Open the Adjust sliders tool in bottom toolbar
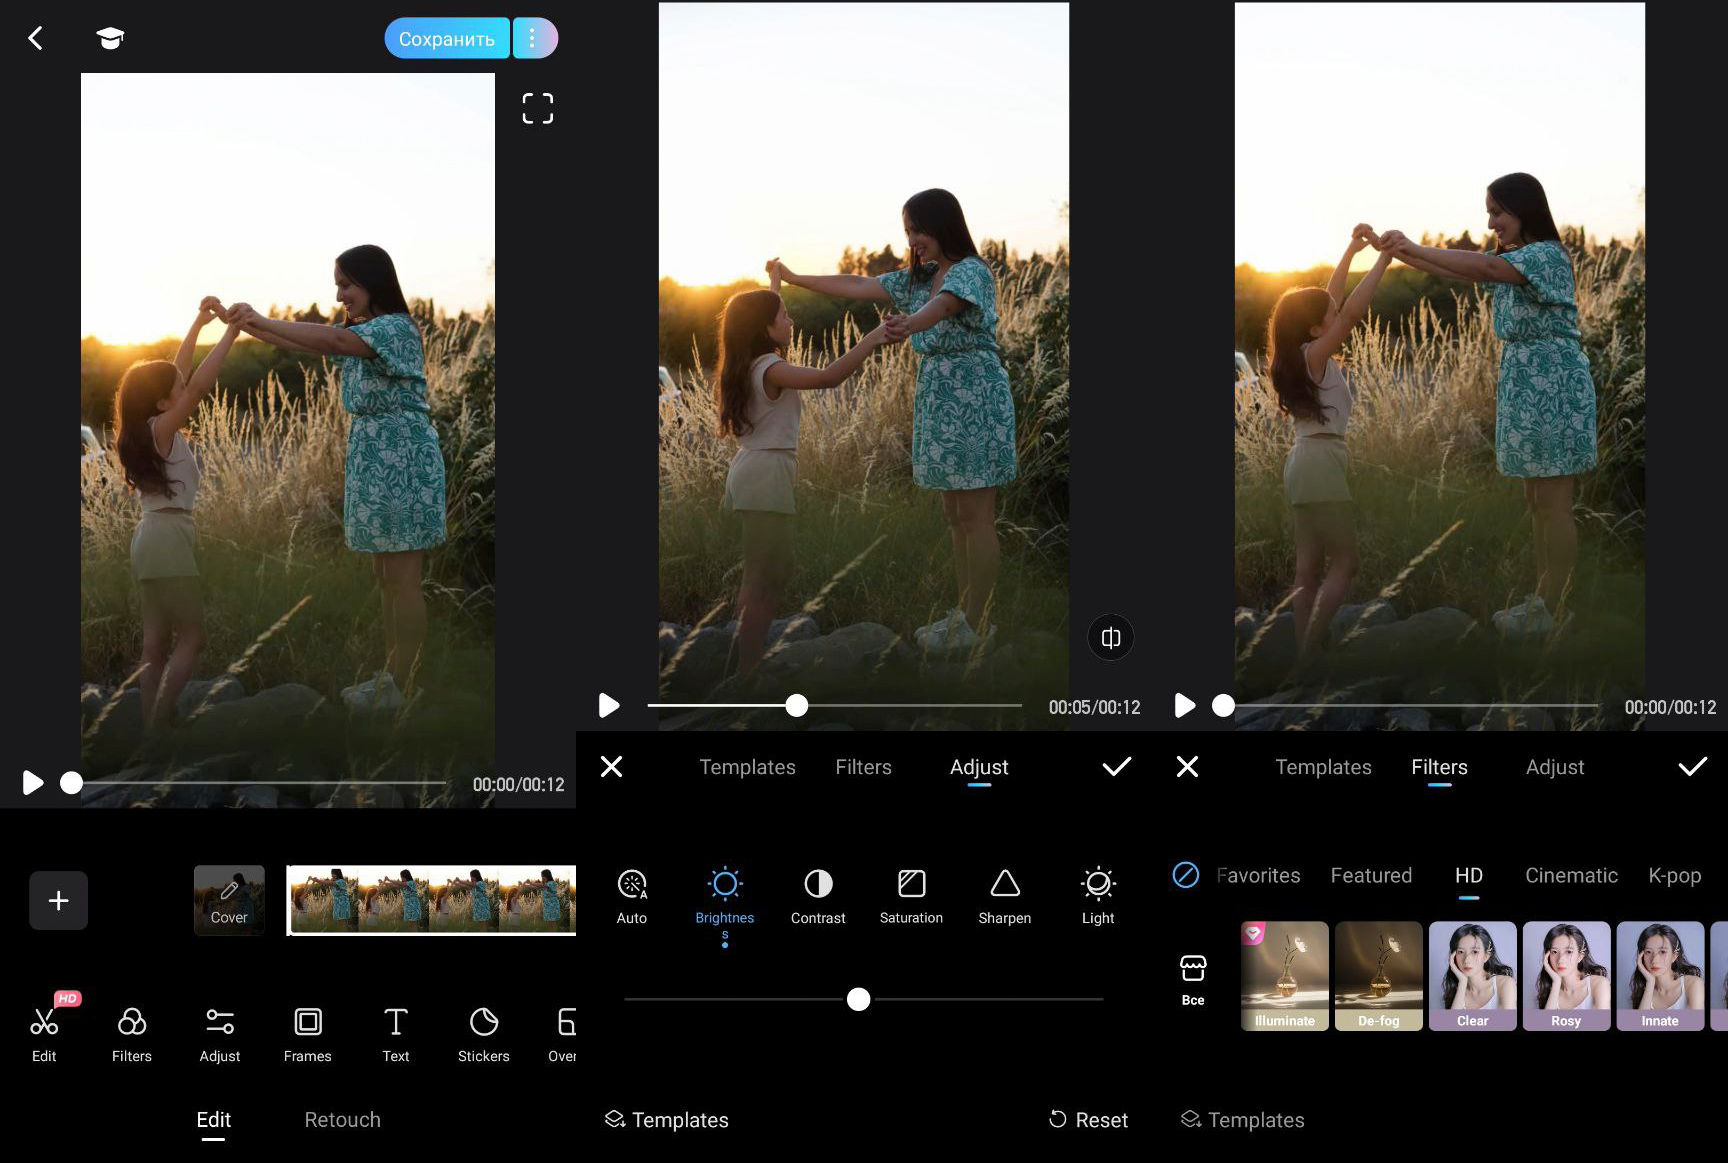Viewport: 1728px width, 1163px height. (x=220, y=1034)
